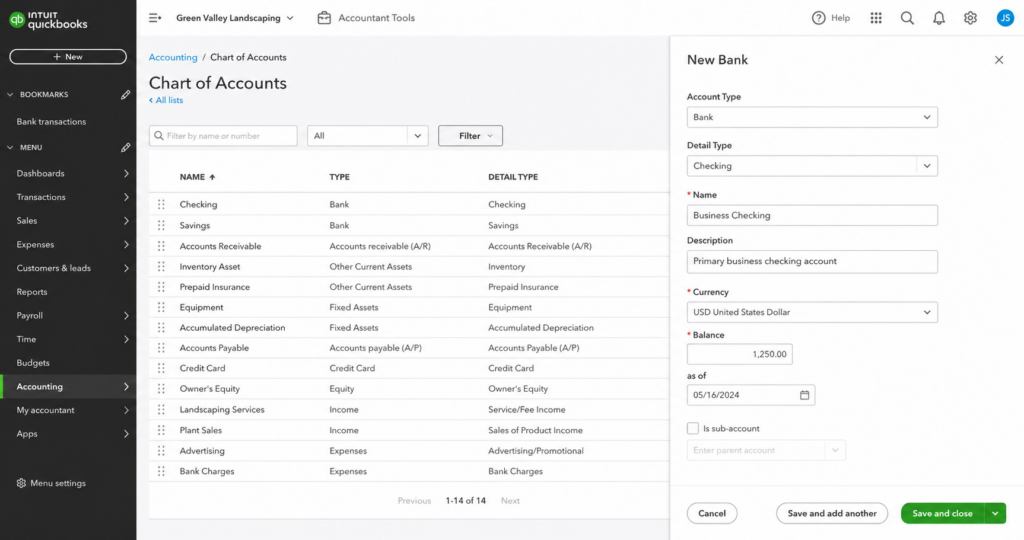The width and height of the screenshot is (1024, 540).
Task: Open the JS user profile avatar
Action: tap(1005, 18)
